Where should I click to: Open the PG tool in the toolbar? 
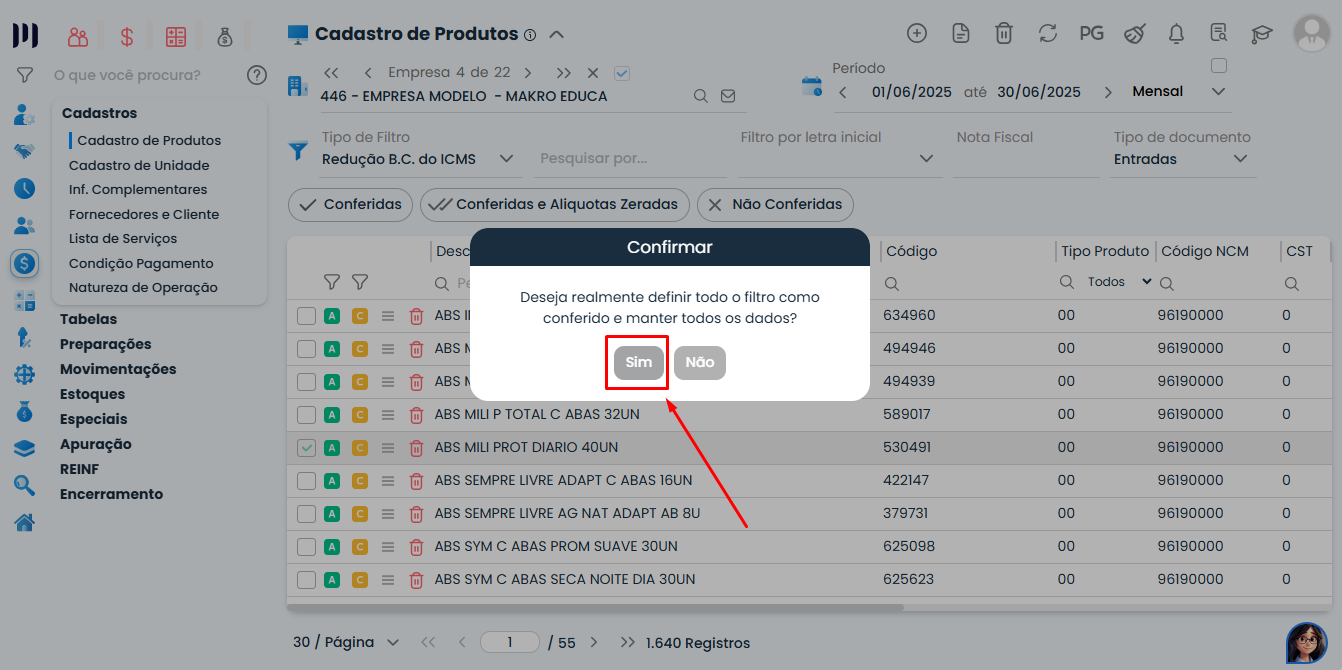tap(1091, 32)
